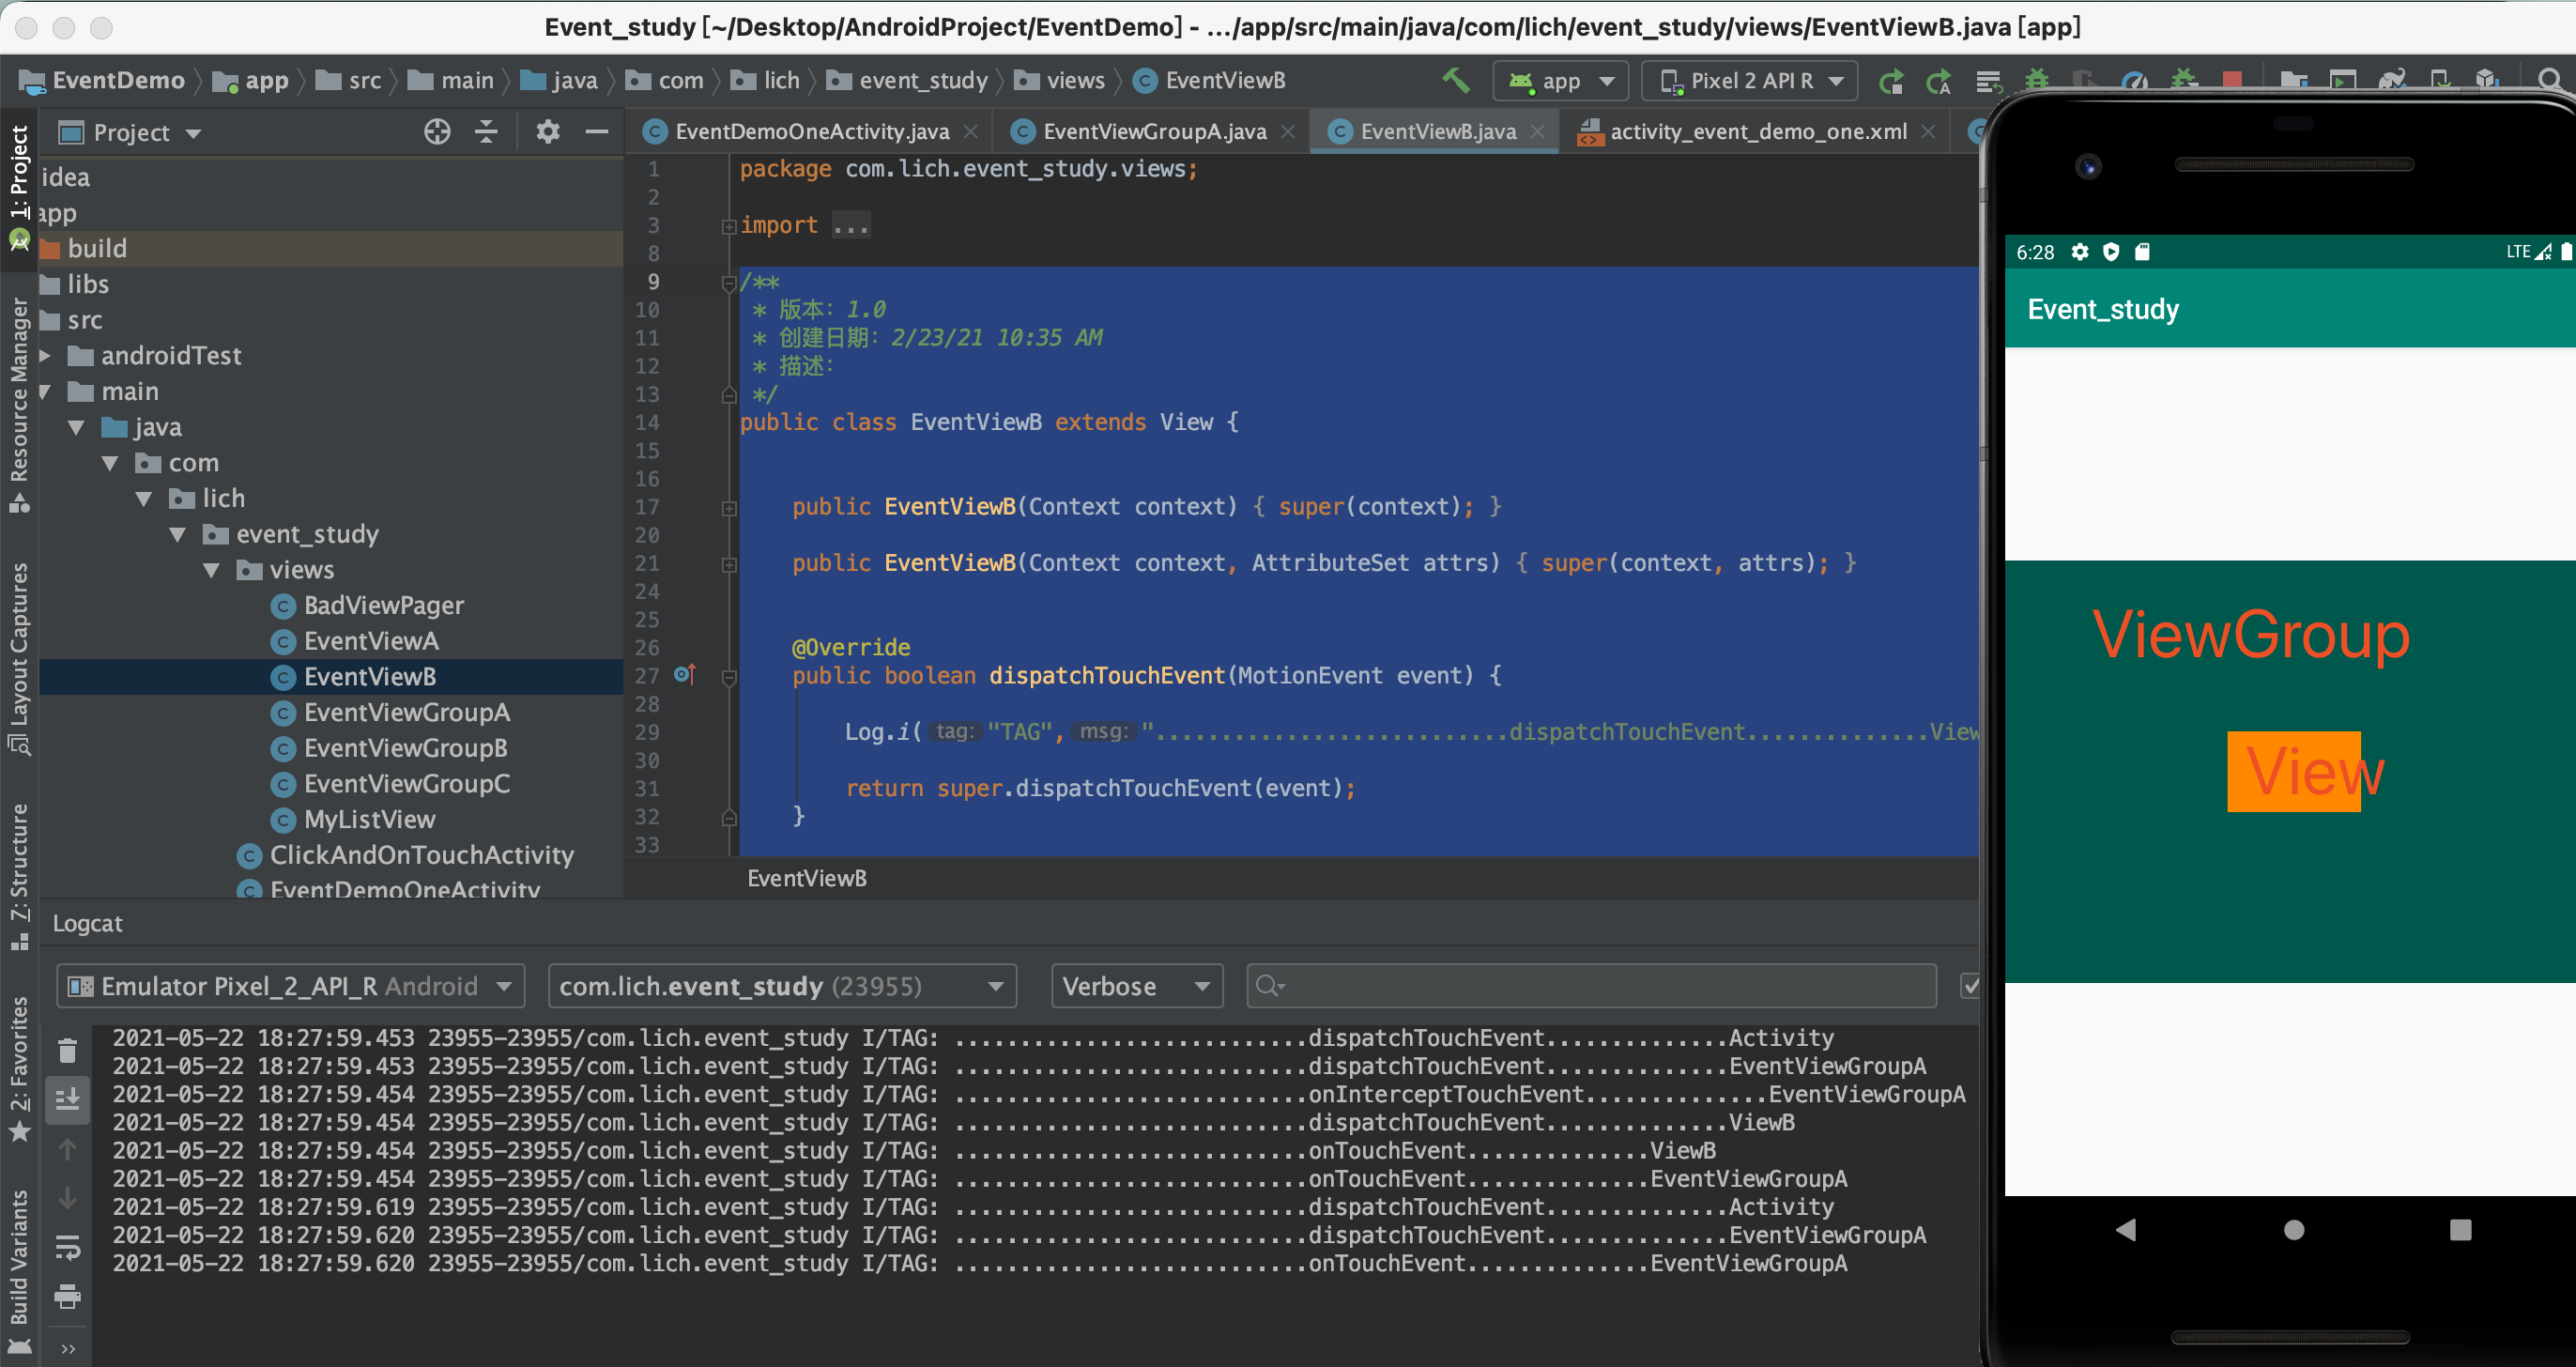The width and height of the screenshot is (2576, 1367).
Task: Click the logcat search input field
Action: 1600,986
